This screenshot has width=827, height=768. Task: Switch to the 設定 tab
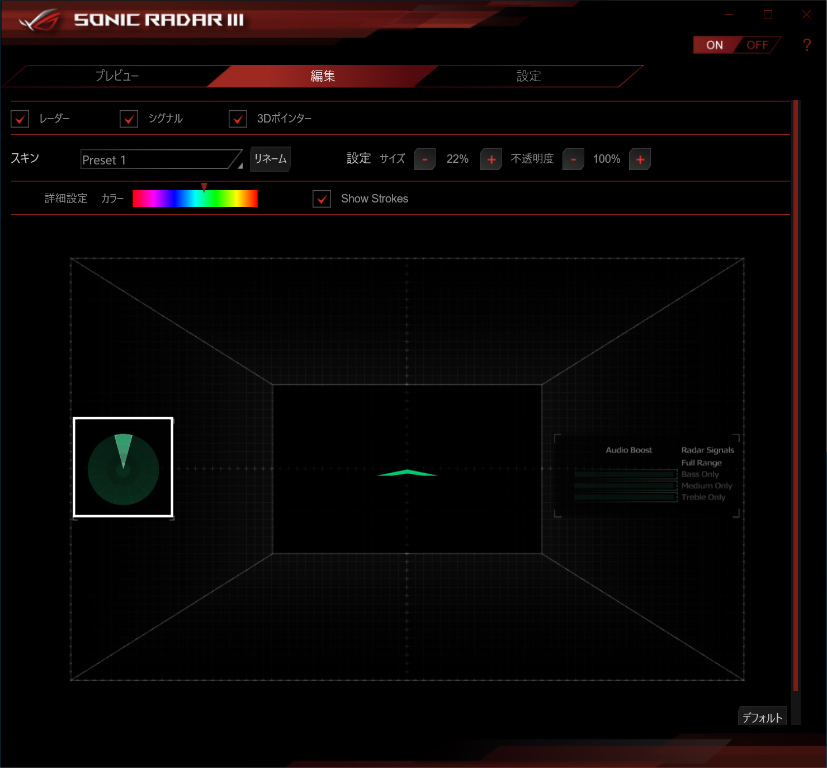click(528, 76)
